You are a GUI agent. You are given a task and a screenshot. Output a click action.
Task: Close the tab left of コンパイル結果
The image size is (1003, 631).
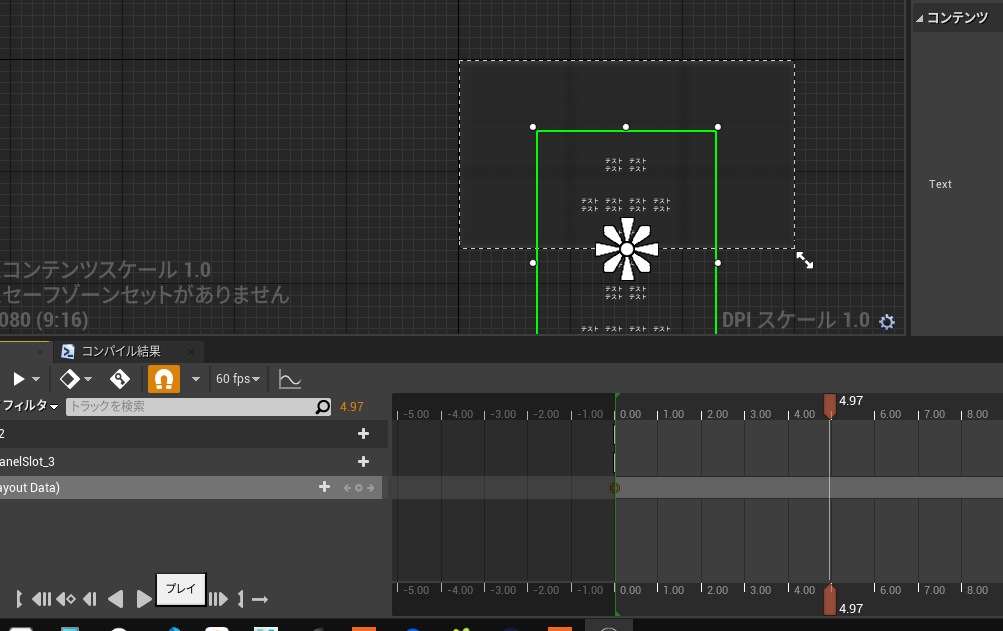tap(40, 352)
